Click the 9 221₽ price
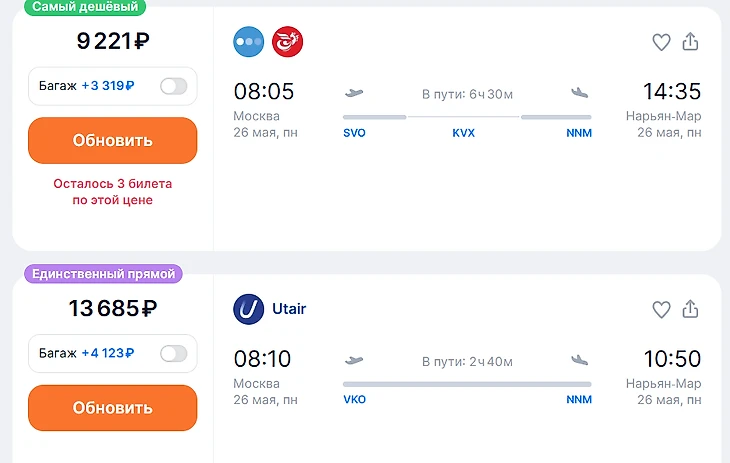This screenshot has width=730, height=463. click(113, 42)
